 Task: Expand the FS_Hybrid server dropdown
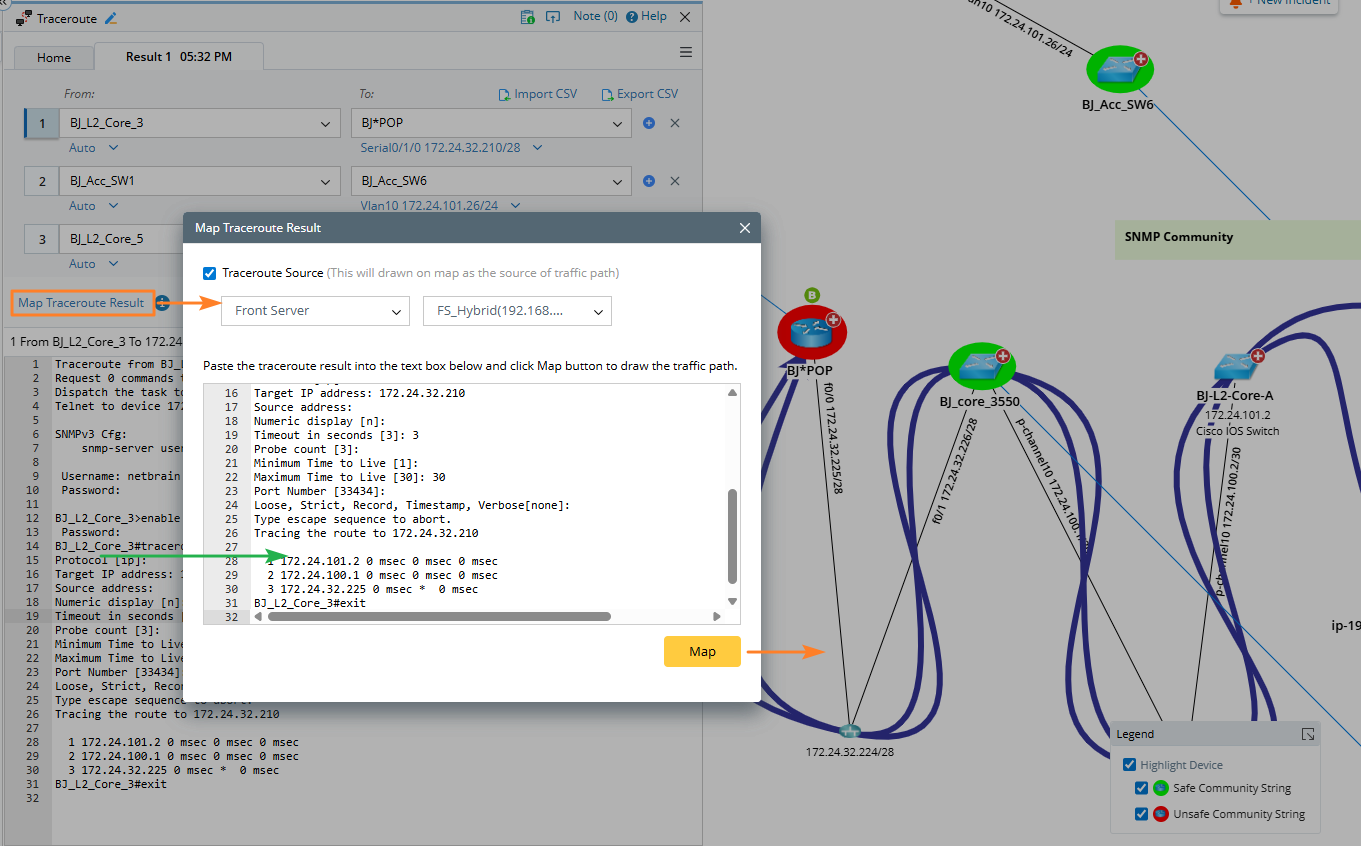tap(517, 311)
